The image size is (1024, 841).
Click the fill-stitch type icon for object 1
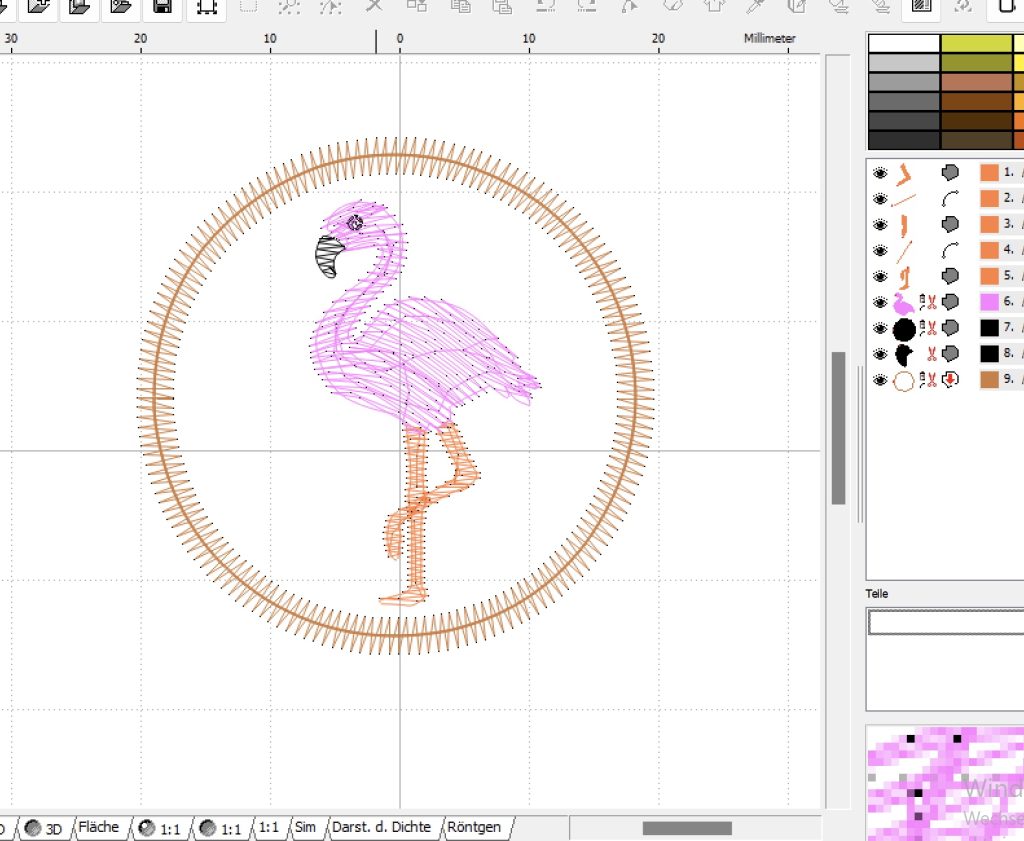click(950, 172)
